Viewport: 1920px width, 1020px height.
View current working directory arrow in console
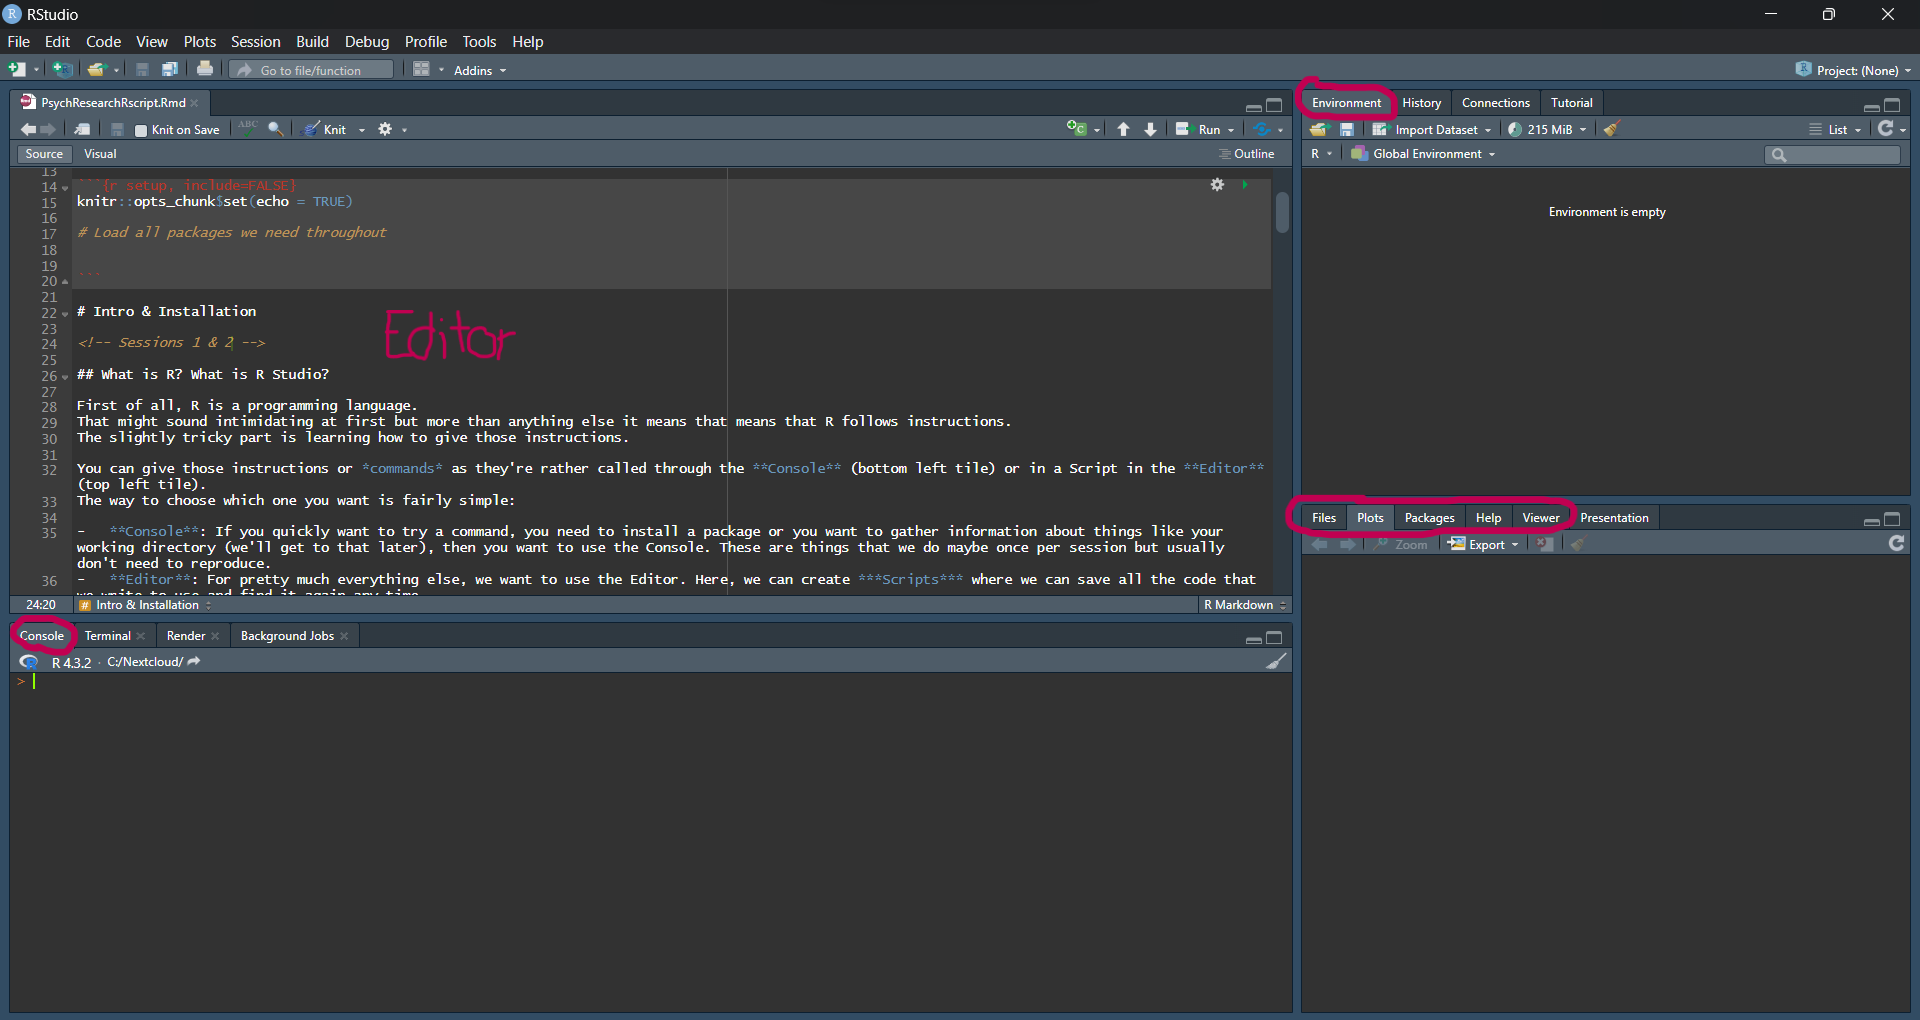[194, 661]
